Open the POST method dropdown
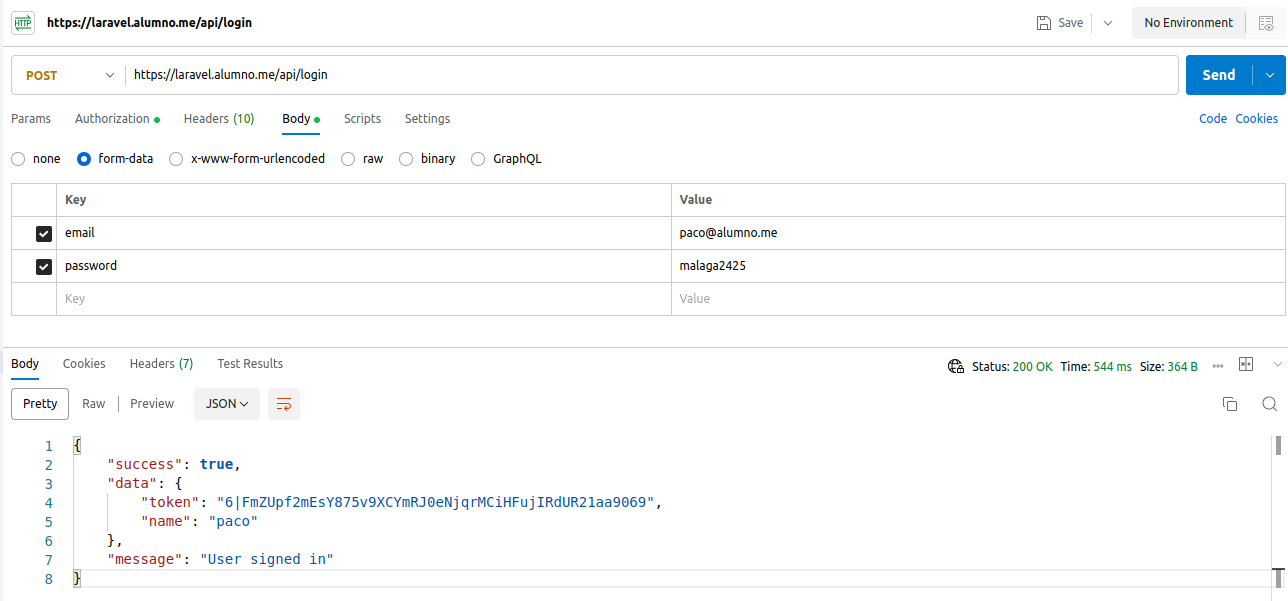 click(x=69, y=75)
